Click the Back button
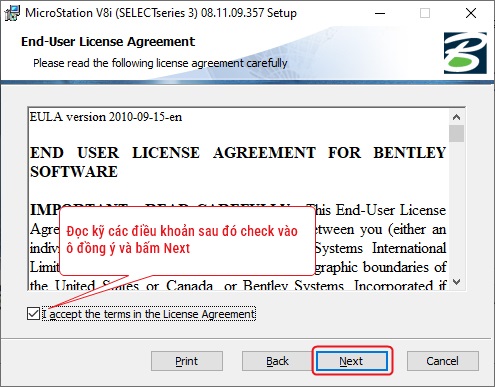 pos(277,361)
